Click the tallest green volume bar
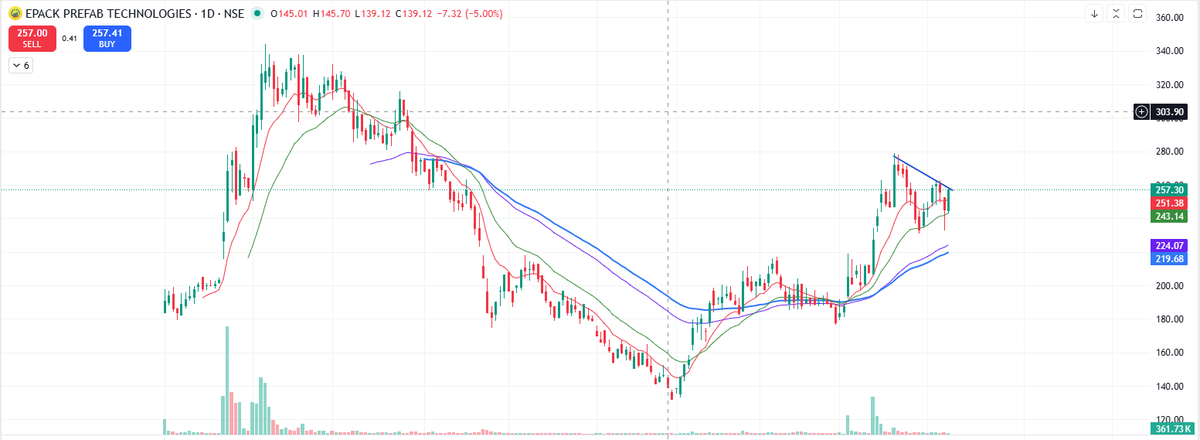The width and height of the screenshot is (1200, 440). [227, 380]
